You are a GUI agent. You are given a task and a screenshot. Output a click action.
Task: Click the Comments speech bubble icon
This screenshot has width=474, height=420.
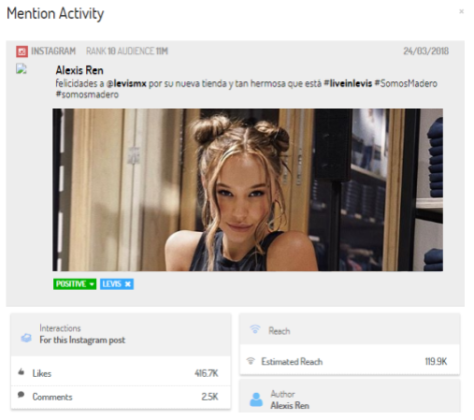[21, 395]
